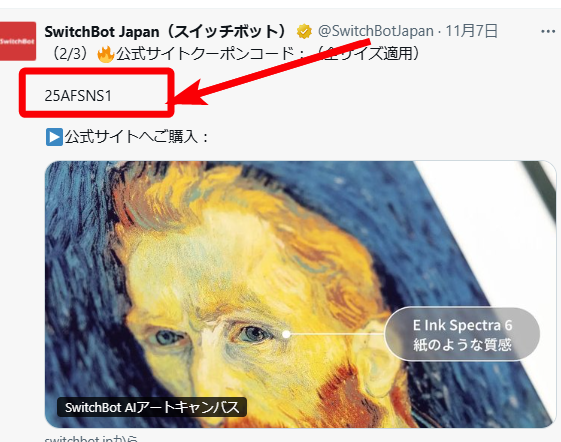
Task: Open the 11月7日 tweet timestamp
Action: click(x=472, y=31)
